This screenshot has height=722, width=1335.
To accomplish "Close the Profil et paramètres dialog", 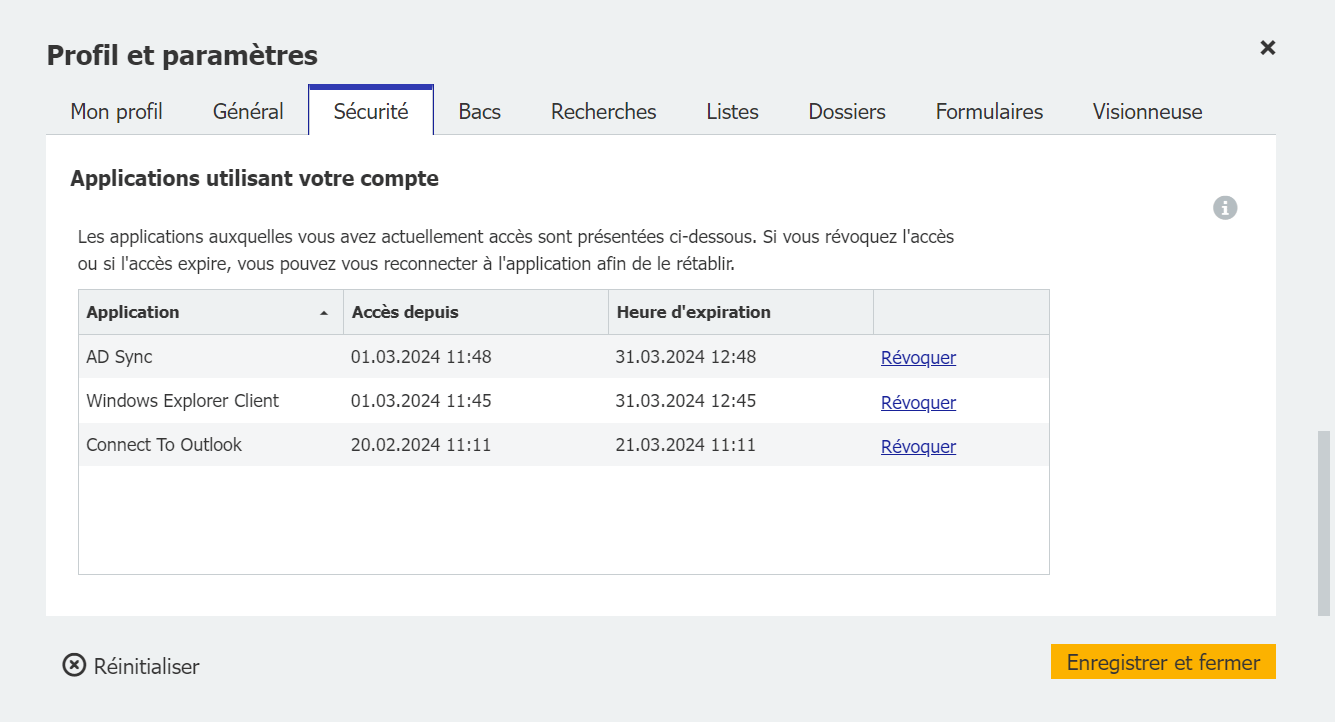I will [x=1267, y=47].
